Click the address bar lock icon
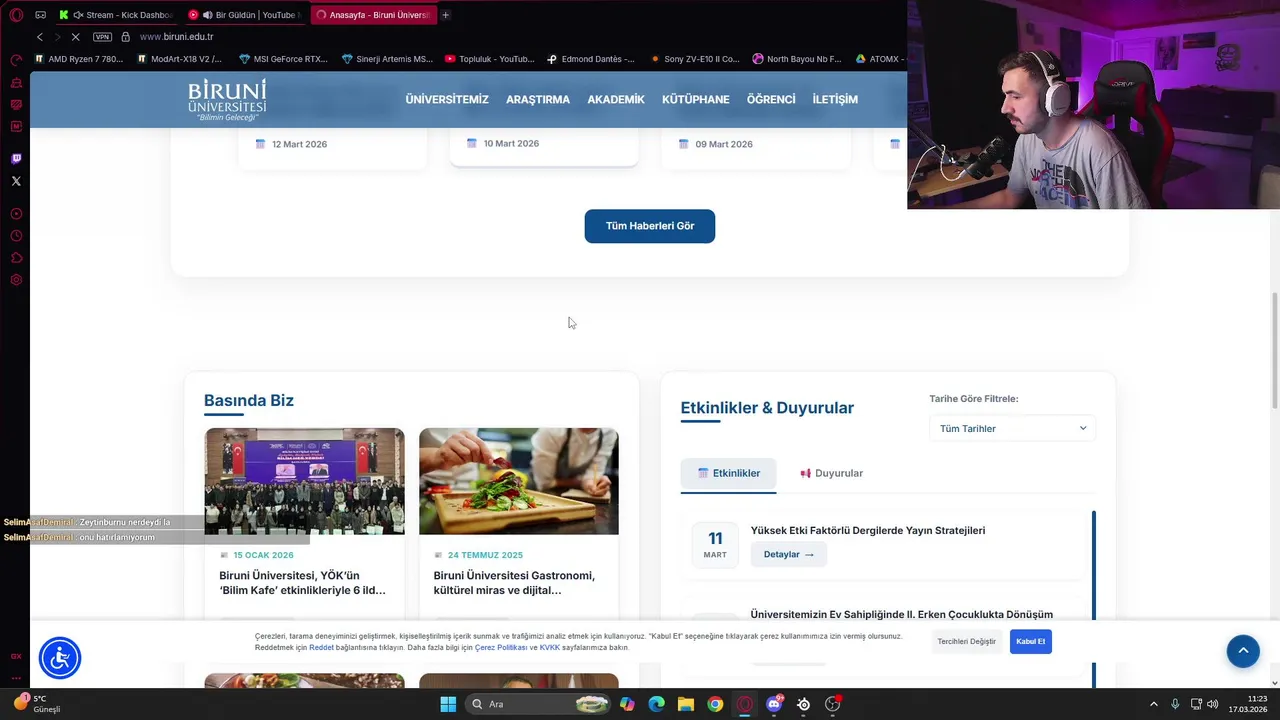This screenshot has width=1280, height=720. point(125,37)
